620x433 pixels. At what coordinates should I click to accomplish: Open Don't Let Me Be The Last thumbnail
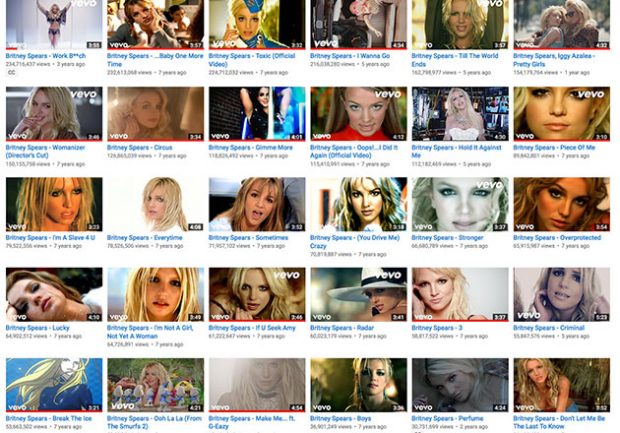[x=561, y=385]
